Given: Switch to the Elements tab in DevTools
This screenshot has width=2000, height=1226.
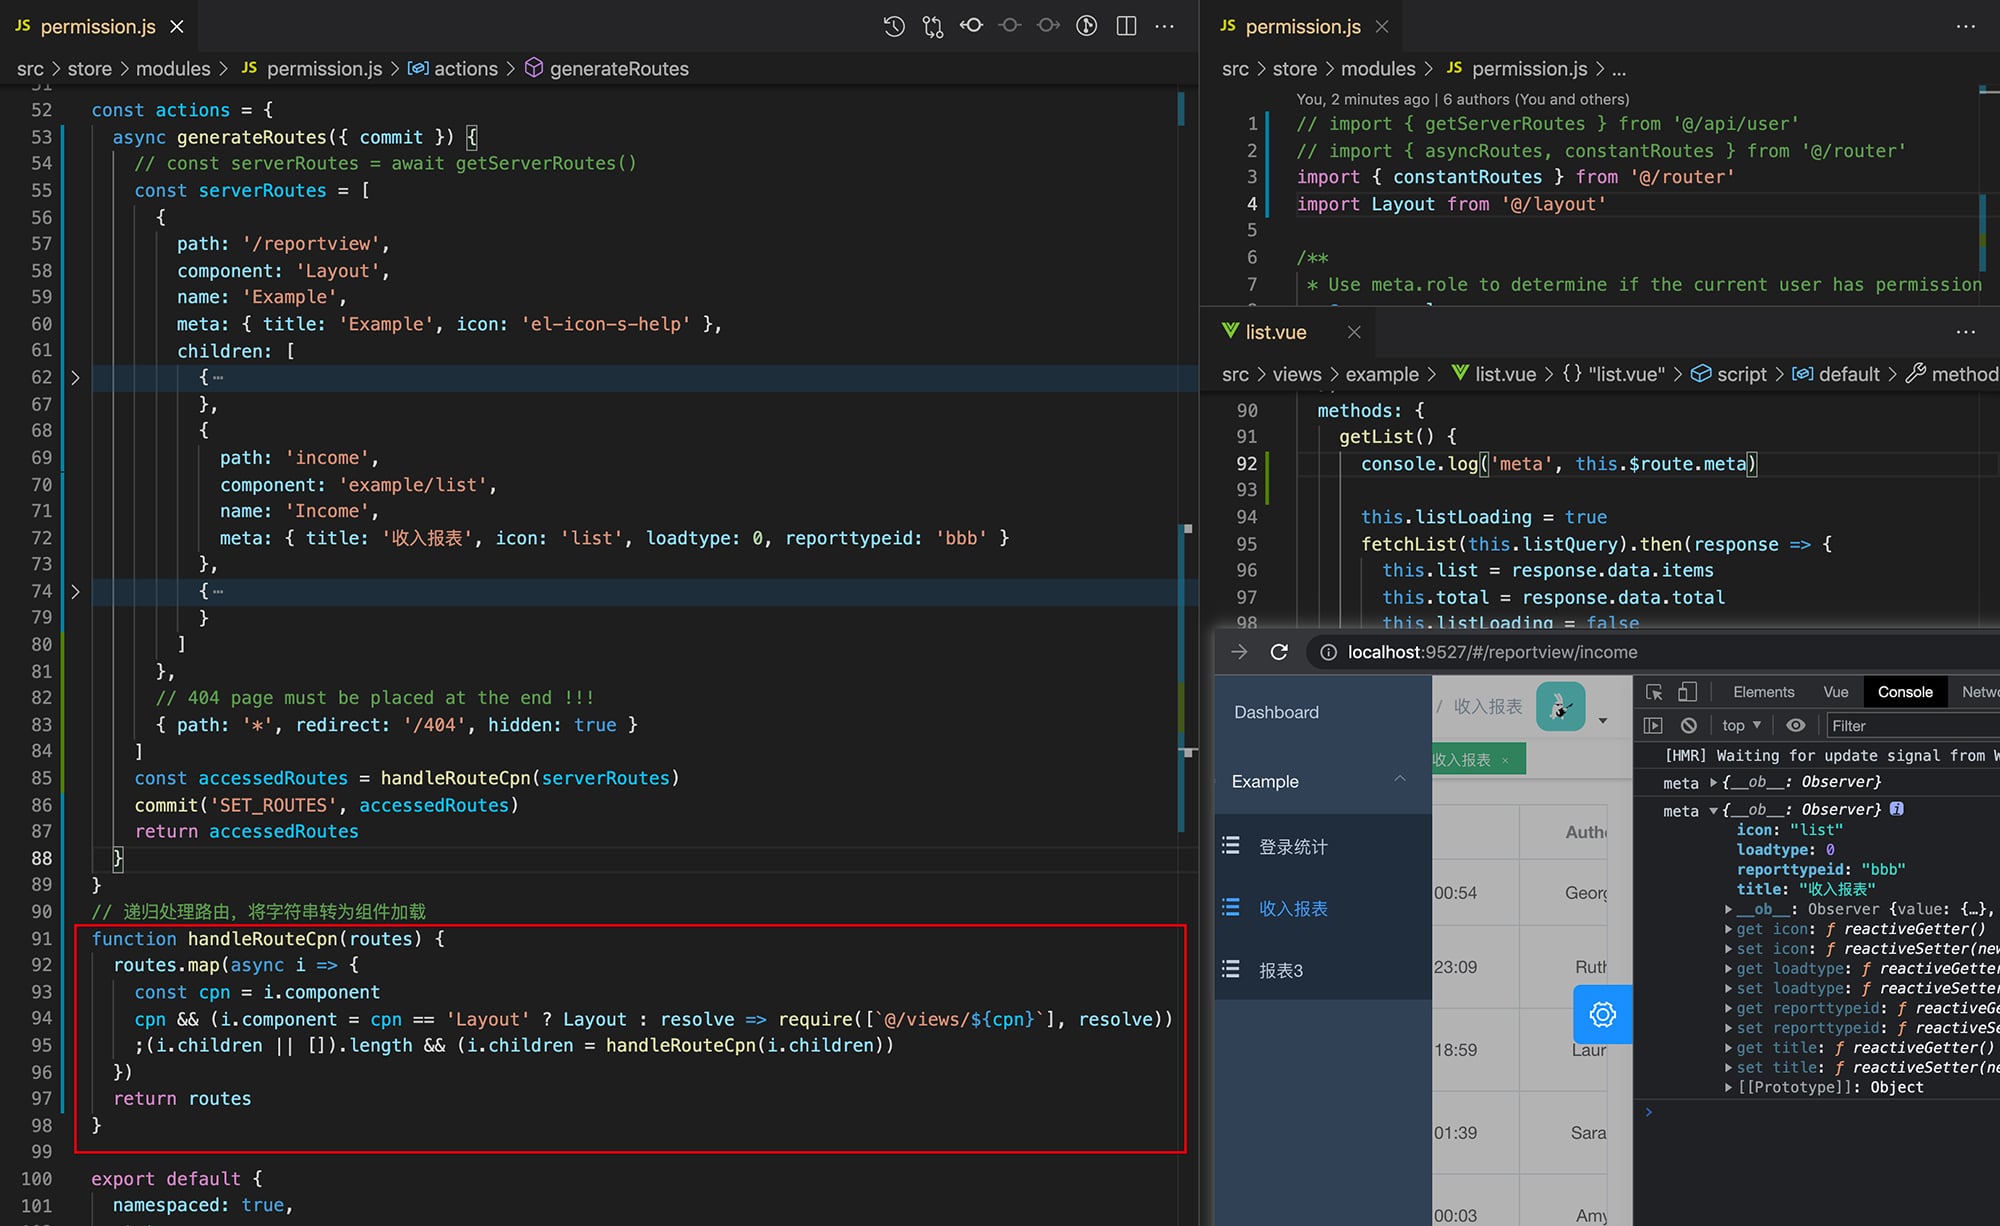Looking at the screenshot, I should pyautogui.click(x=1763, y=691).
